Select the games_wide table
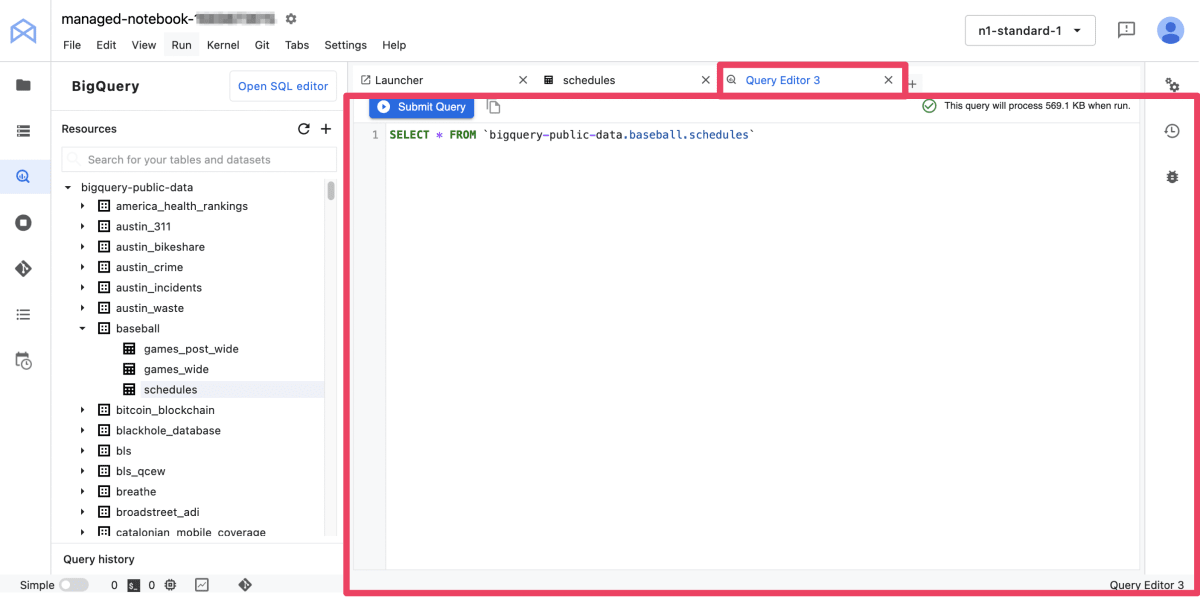Viewport: 1200px width, 612px height. click(x=176, y=369)
